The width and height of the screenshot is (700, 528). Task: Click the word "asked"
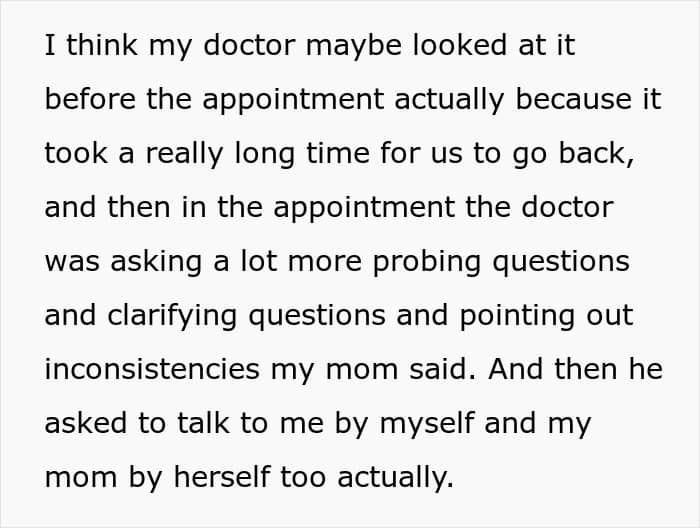point(86,423)
